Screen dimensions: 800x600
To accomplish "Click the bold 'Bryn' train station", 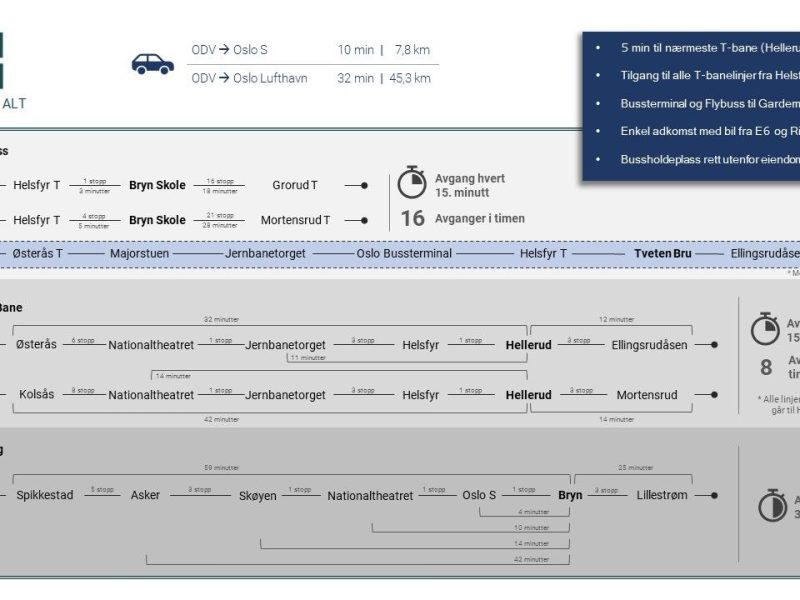I will coord(570,495).
